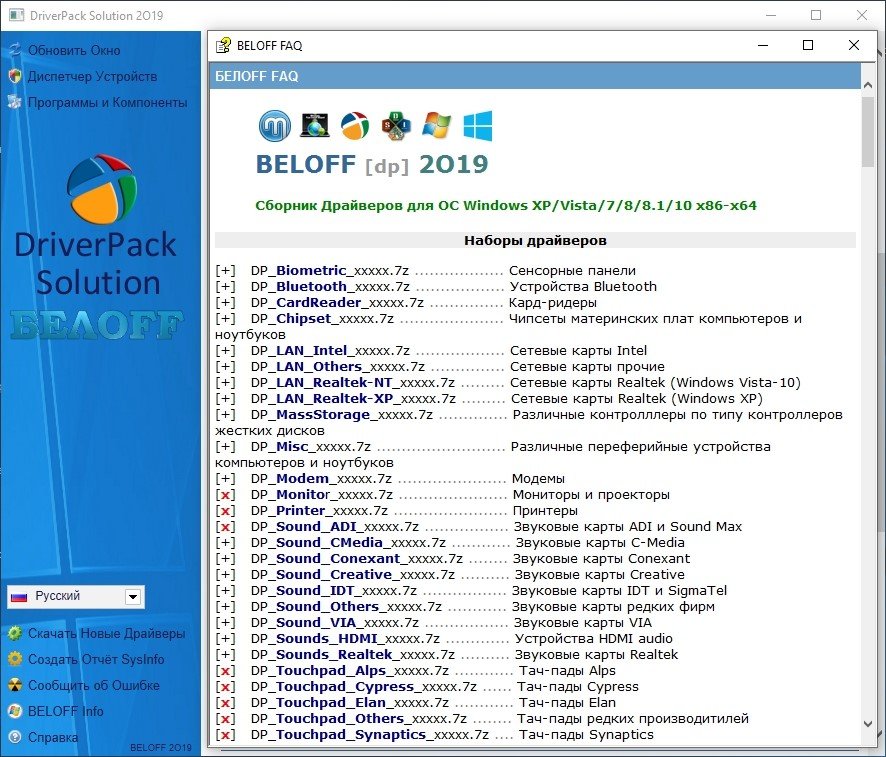Open Программы и Компоненты from the sidebar
This screenshot has width=886, height=757.
pyautogui.click(x=108, y=102)
